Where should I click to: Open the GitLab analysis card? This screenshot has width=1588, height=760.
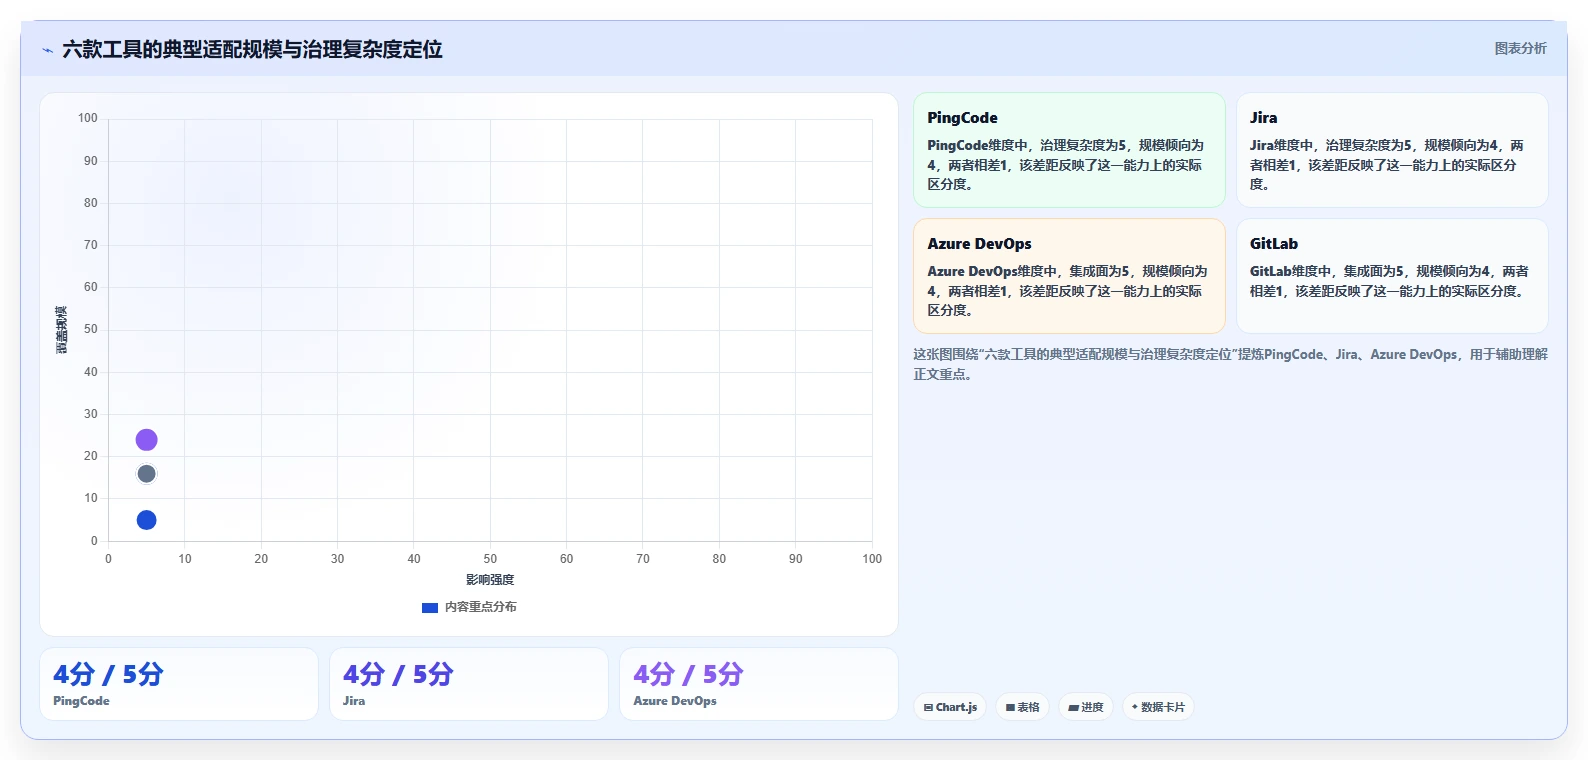[1392, 276]
